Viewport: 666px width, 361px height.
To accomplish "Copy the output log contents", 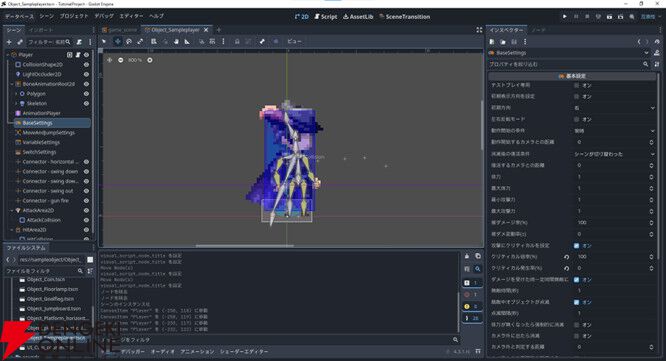I will coord(478,256).
